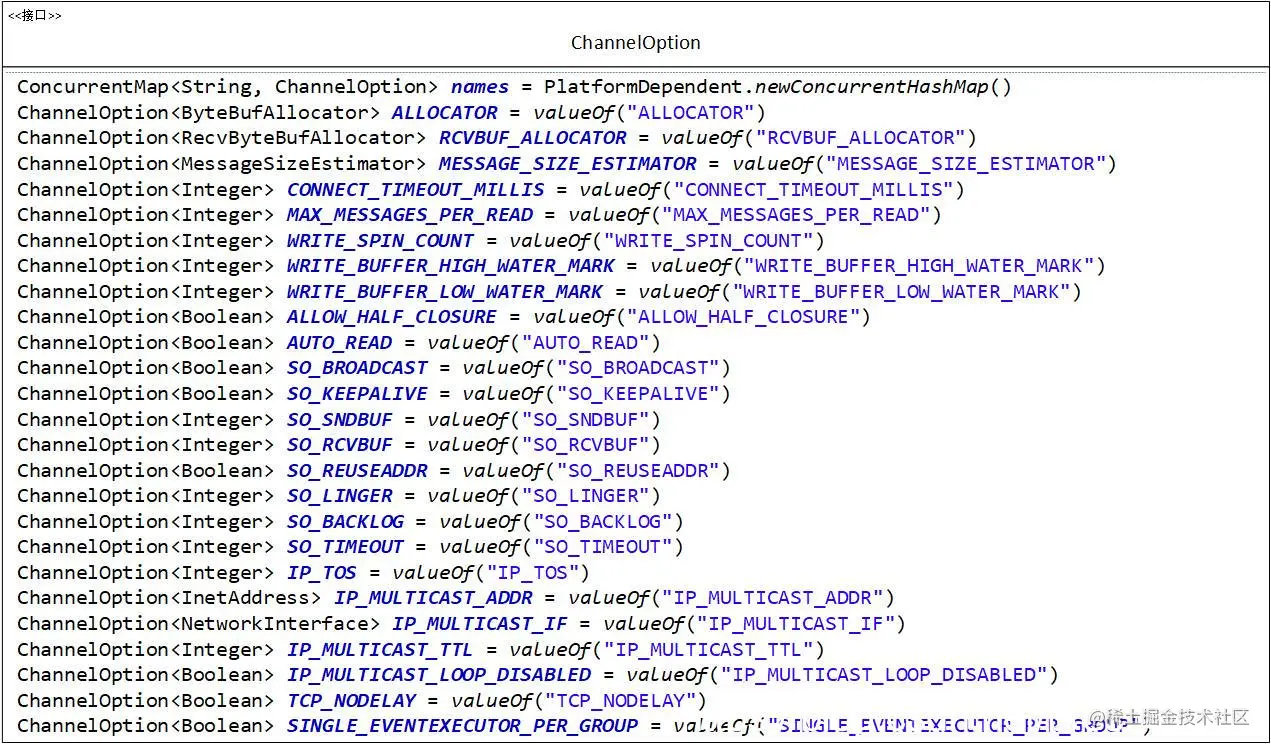Viewport: 1271px width, 749px height.
Task: Select the SO_RCVBUF field row
Action: 338,444
